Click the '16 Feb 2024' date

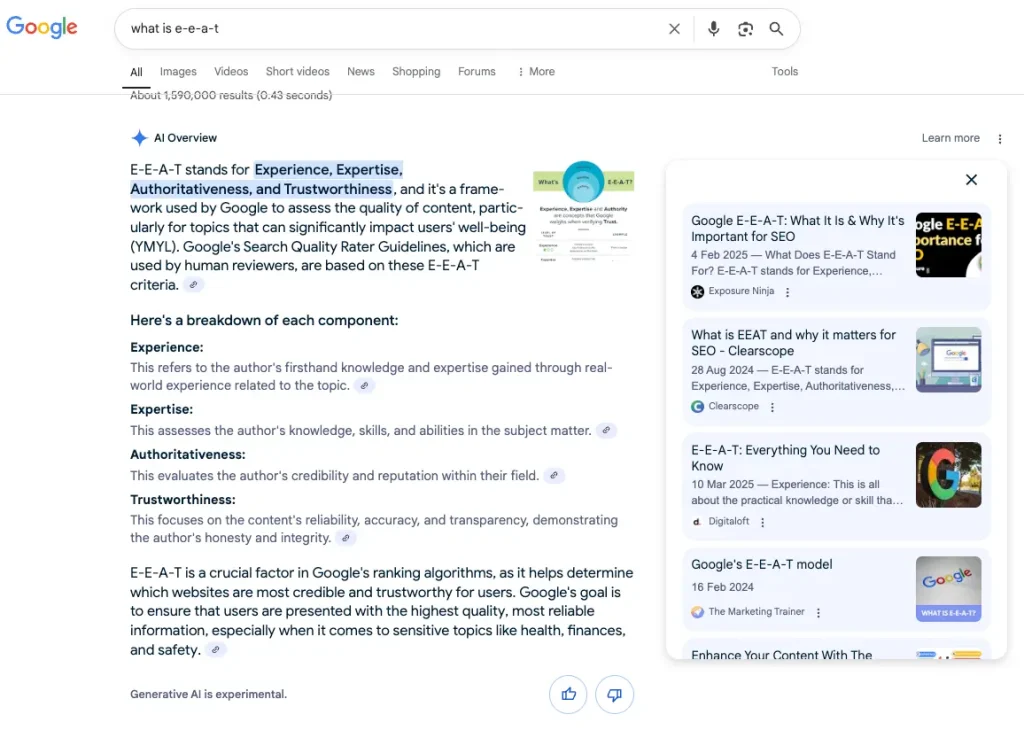click(722, 587)
